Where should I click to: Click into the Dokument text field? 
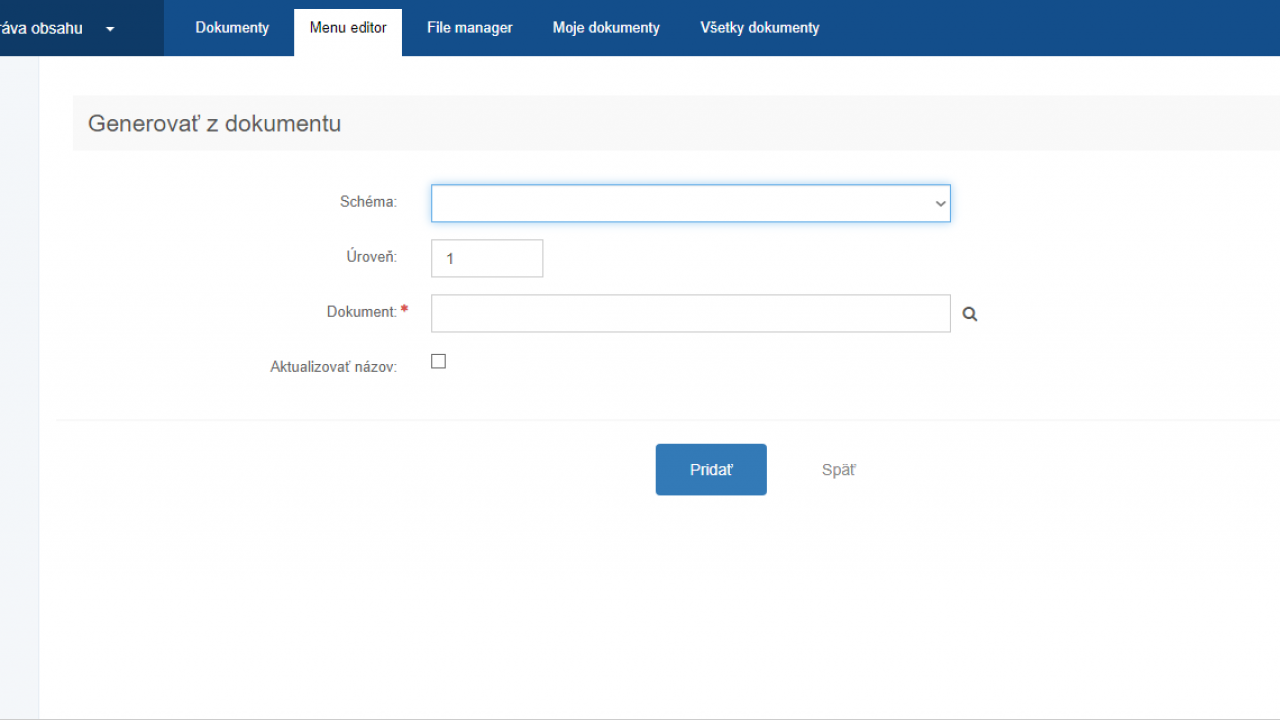pos(690,313)
